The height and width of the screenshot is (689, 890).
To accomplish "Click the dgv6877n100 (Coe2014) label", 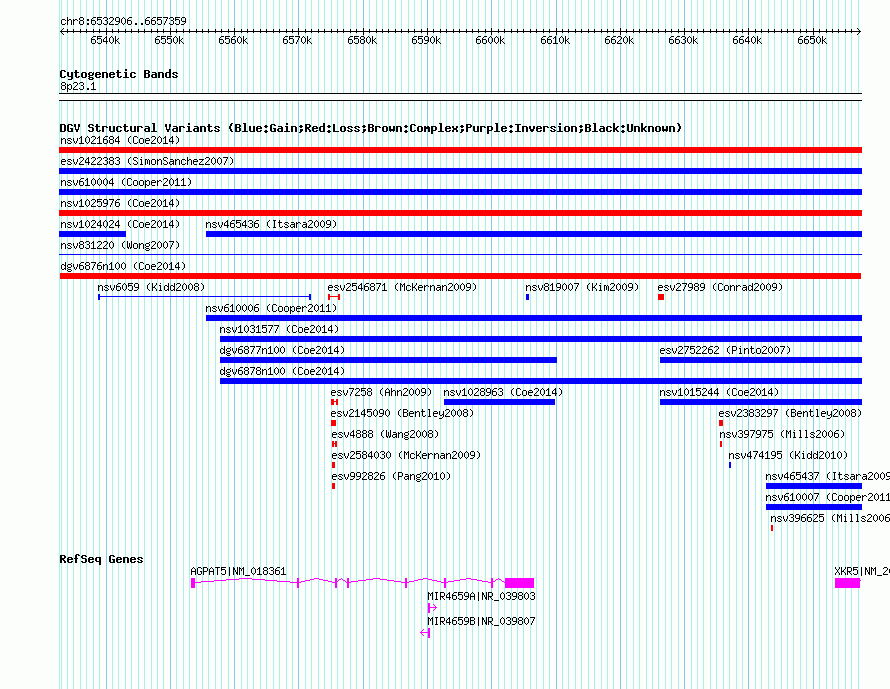I will (x=282, y=350).
